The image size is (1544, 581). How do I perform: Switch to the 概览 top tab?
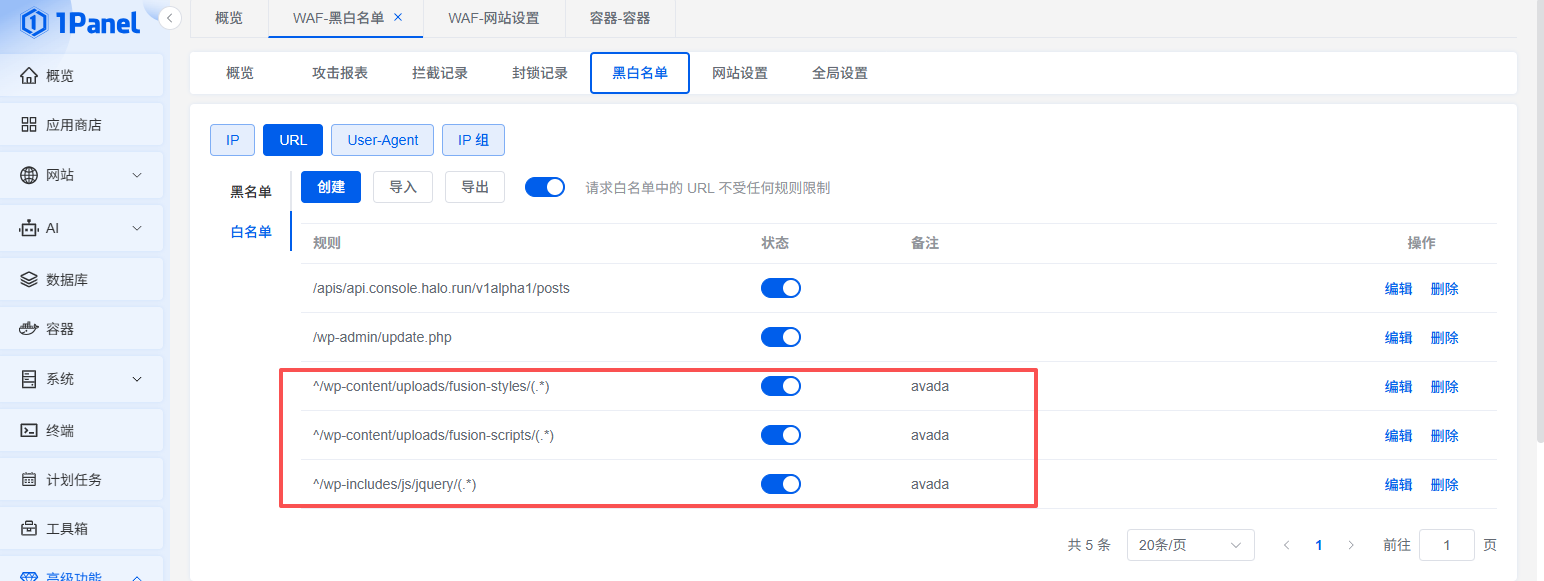pyautogui.click(x=229, y=18)
